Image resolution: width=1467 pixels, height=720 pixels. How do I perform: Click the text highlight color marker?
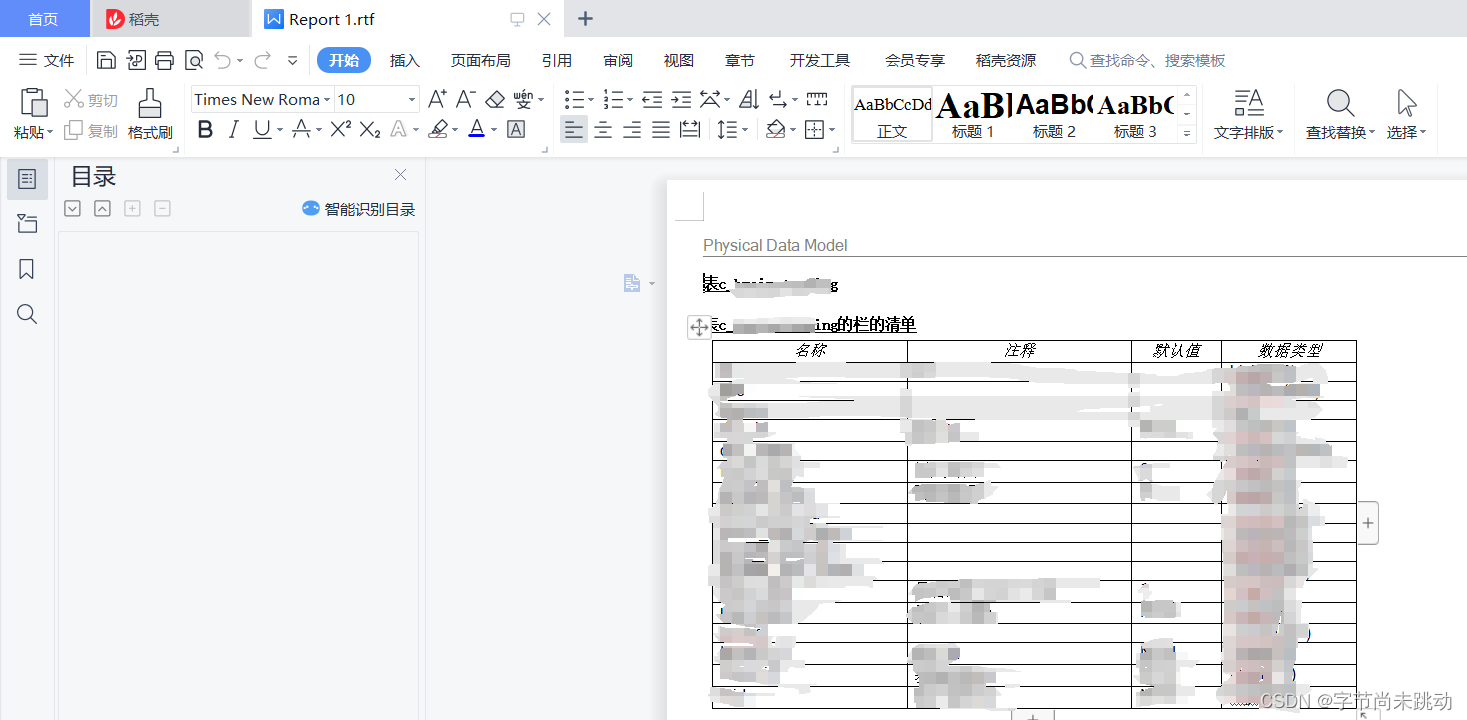click(x=438, y=129)
